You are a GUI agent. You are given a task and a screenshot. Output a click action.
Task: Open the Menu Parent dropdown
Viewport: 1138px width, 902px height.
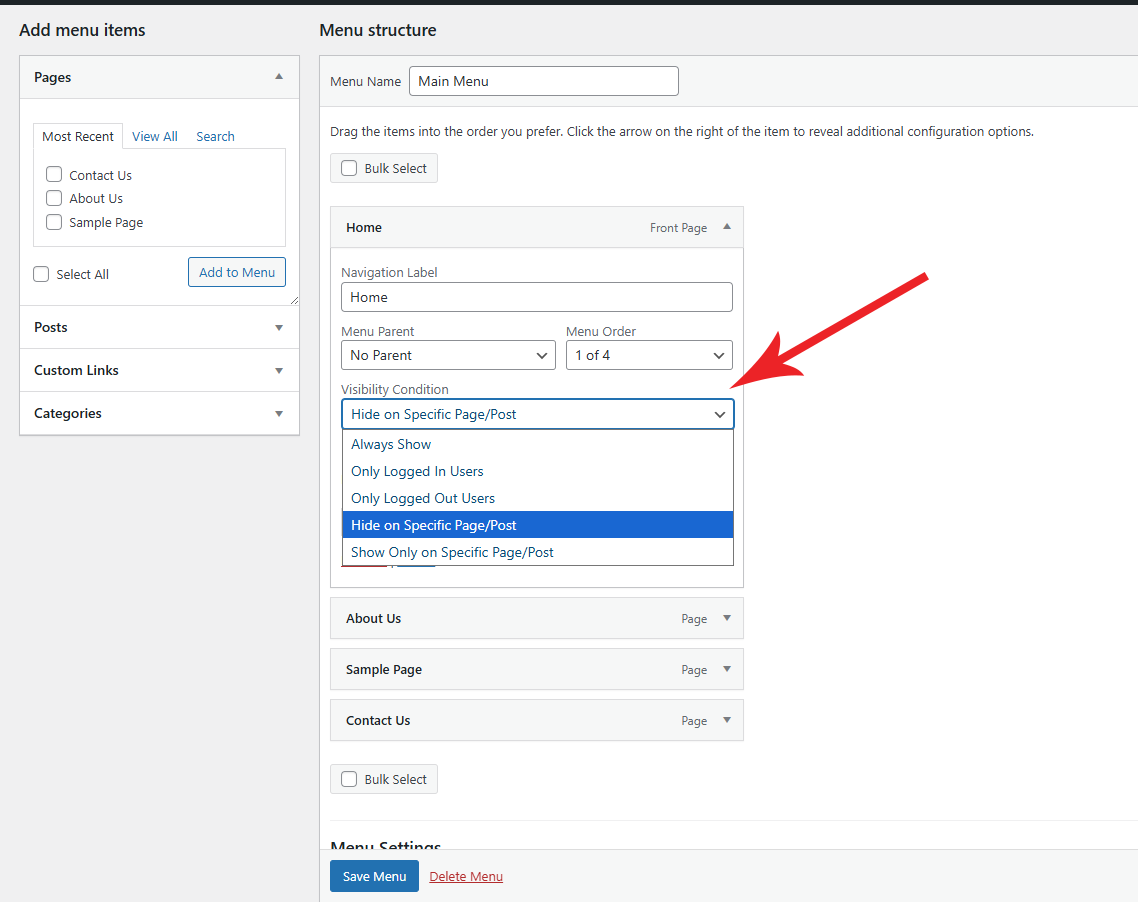pyautogui.click(x=448, y=355)
